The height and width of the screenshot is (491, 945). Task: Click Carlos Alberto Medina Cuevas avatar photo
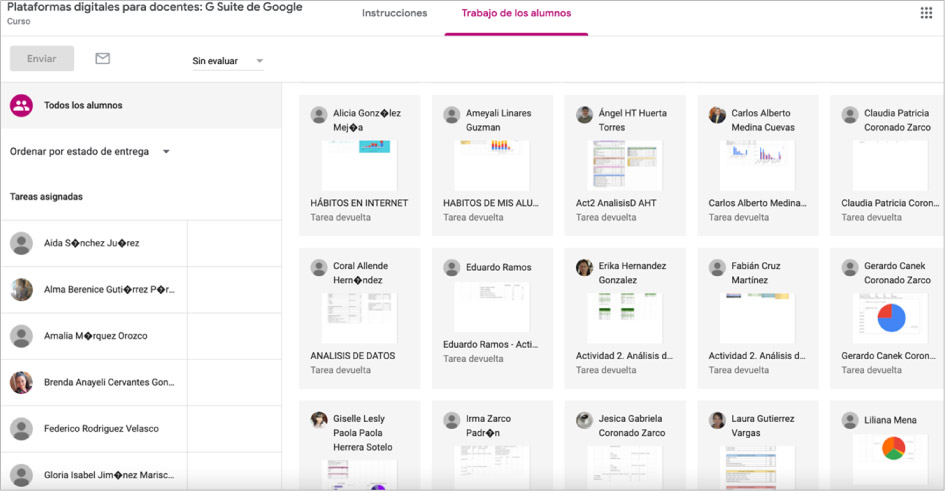pos(717,114)
